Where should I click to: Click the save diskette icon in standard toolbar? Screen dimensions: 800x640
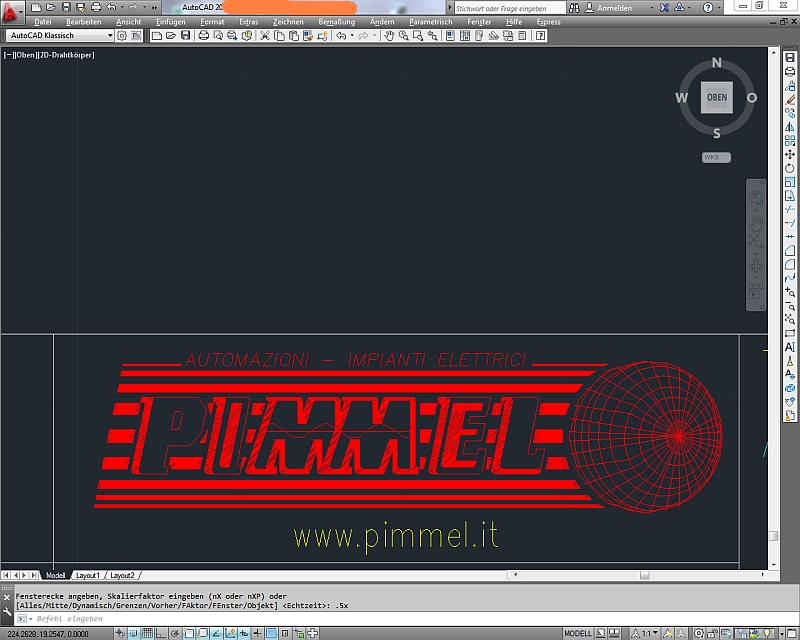(186, 36)
